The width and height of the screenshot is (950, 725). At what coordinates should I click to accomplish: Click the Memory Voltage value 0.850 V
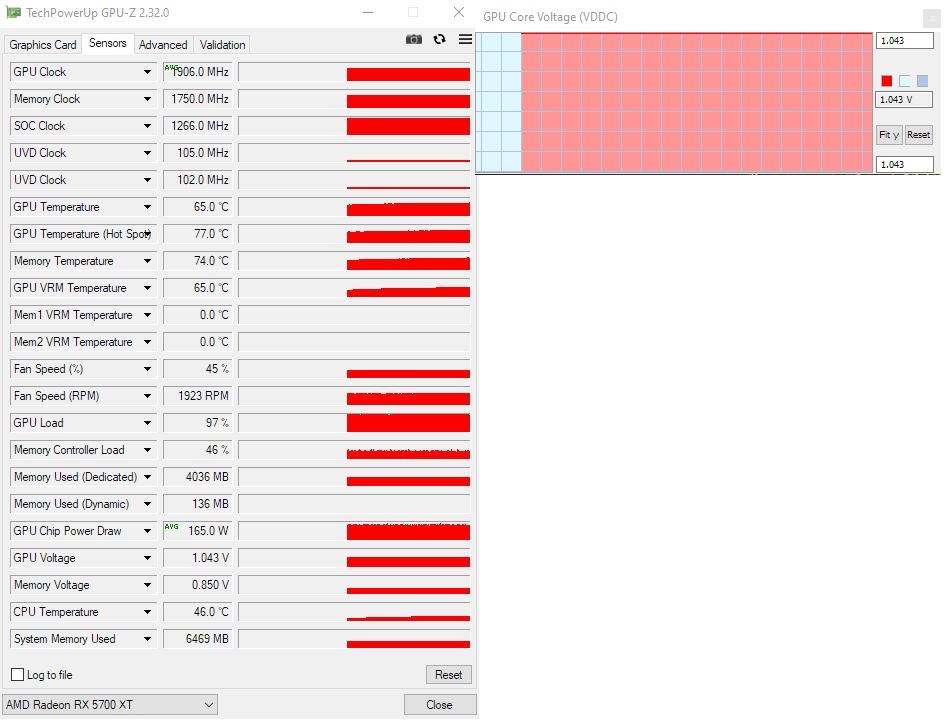point(198,585)
